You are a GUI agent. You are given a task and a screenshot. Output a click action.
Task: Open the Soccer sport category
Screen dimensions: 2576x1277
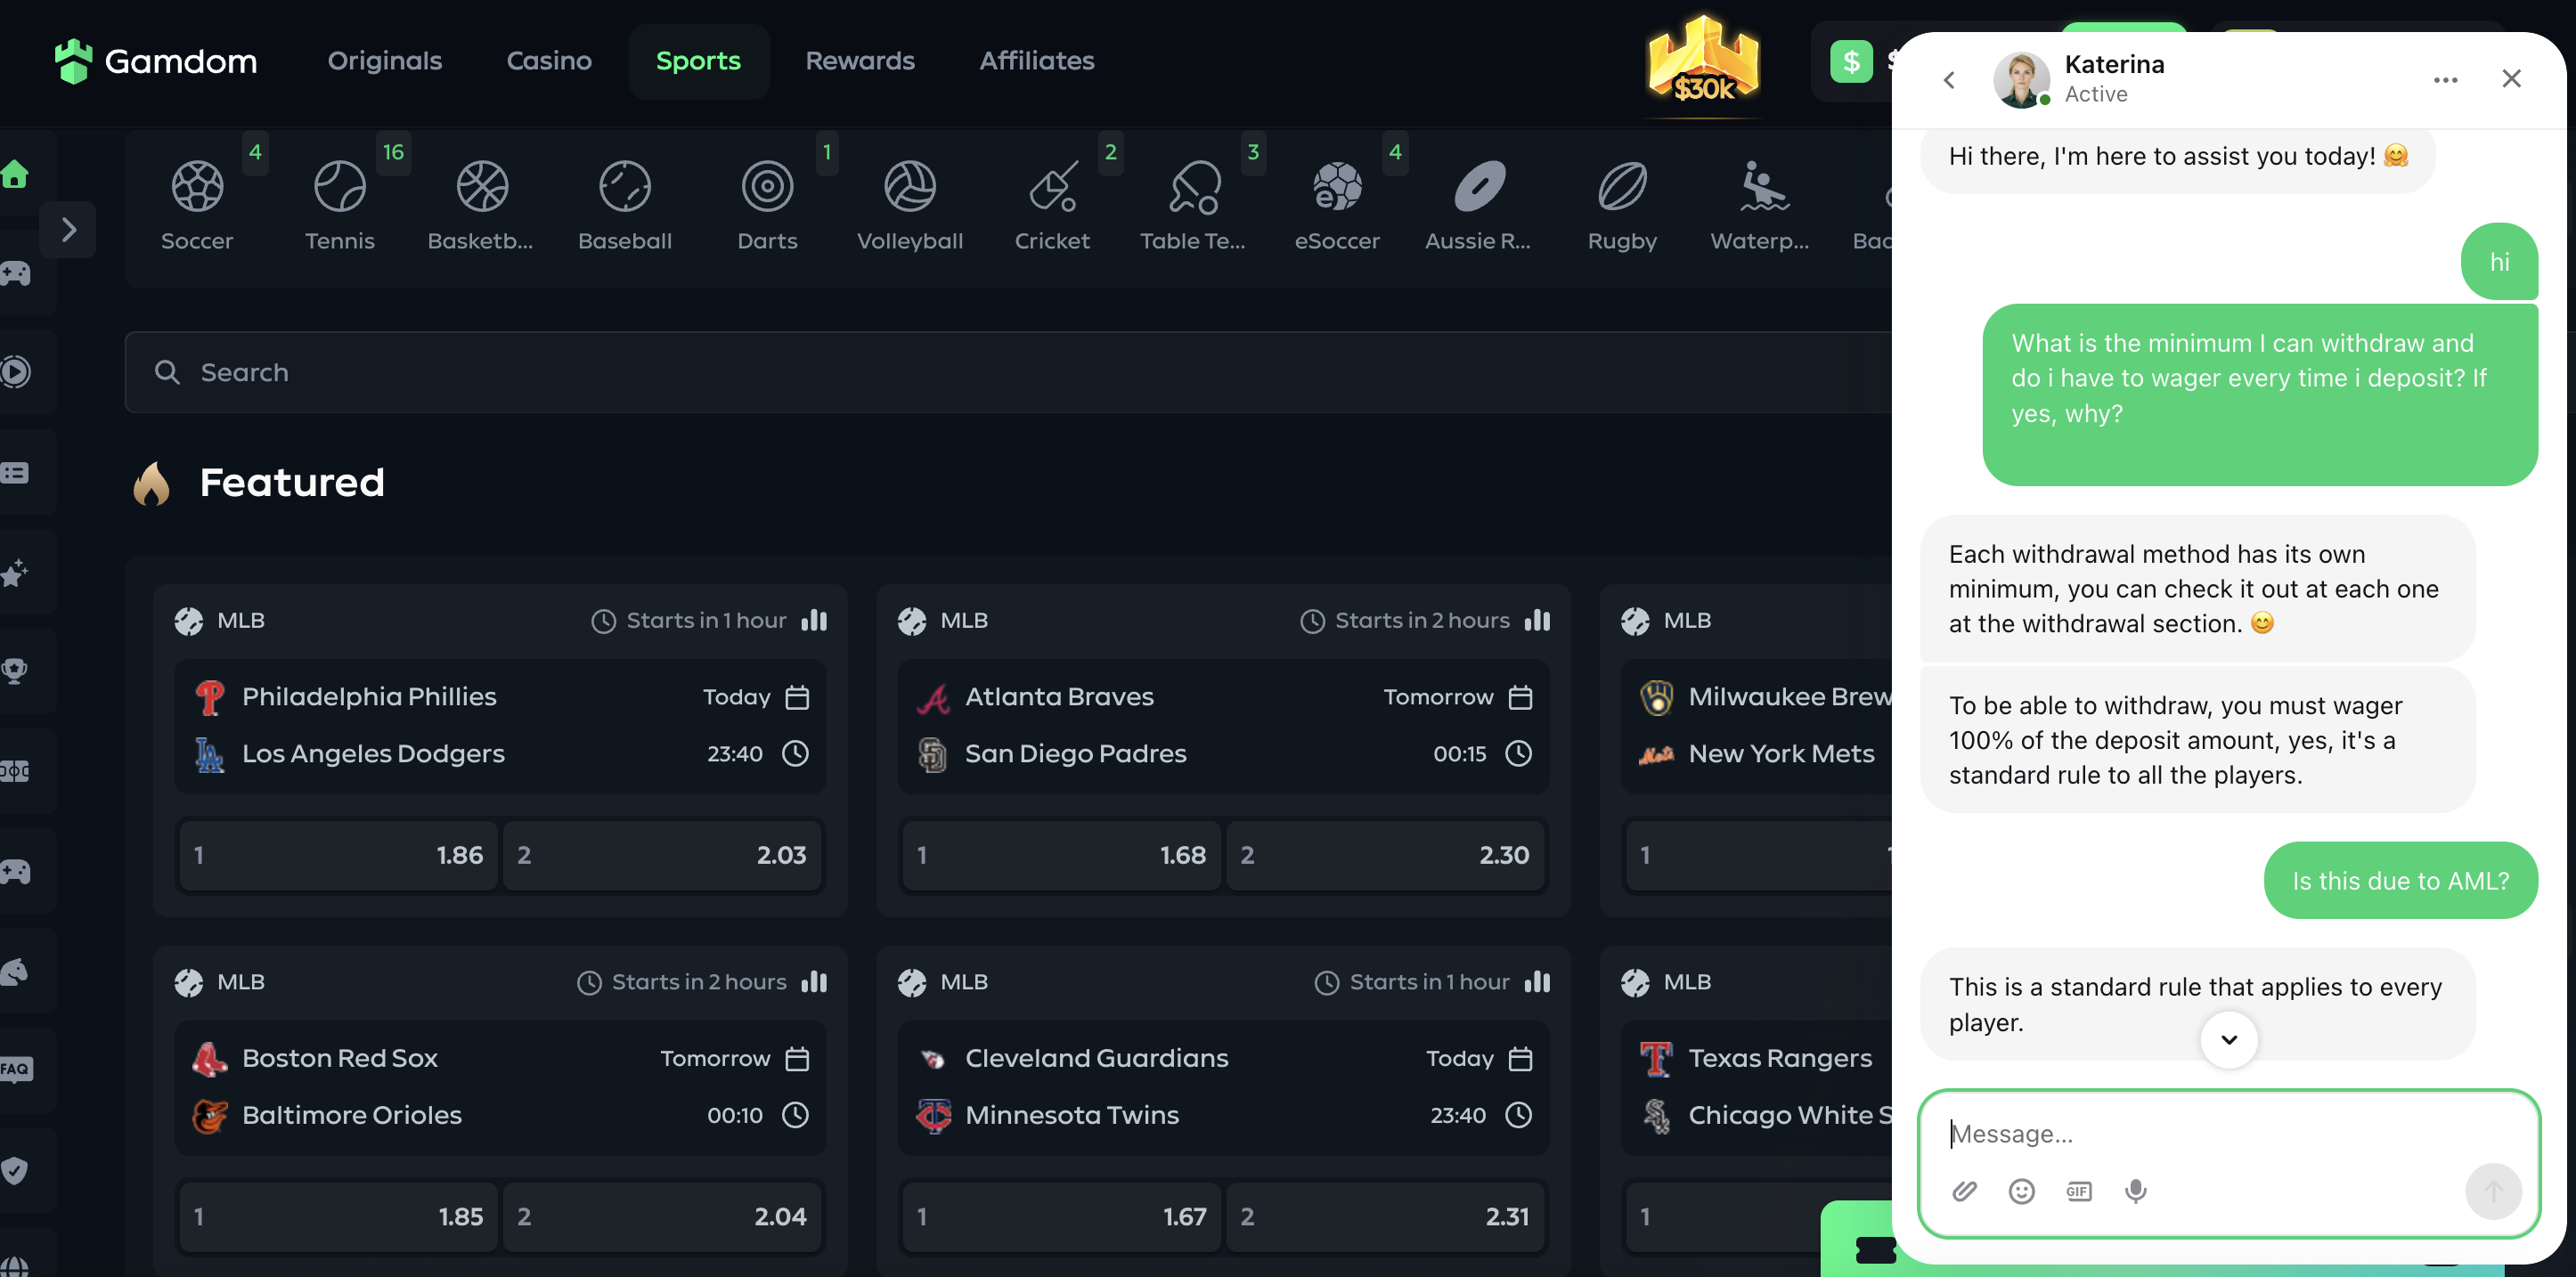(197, 207)
